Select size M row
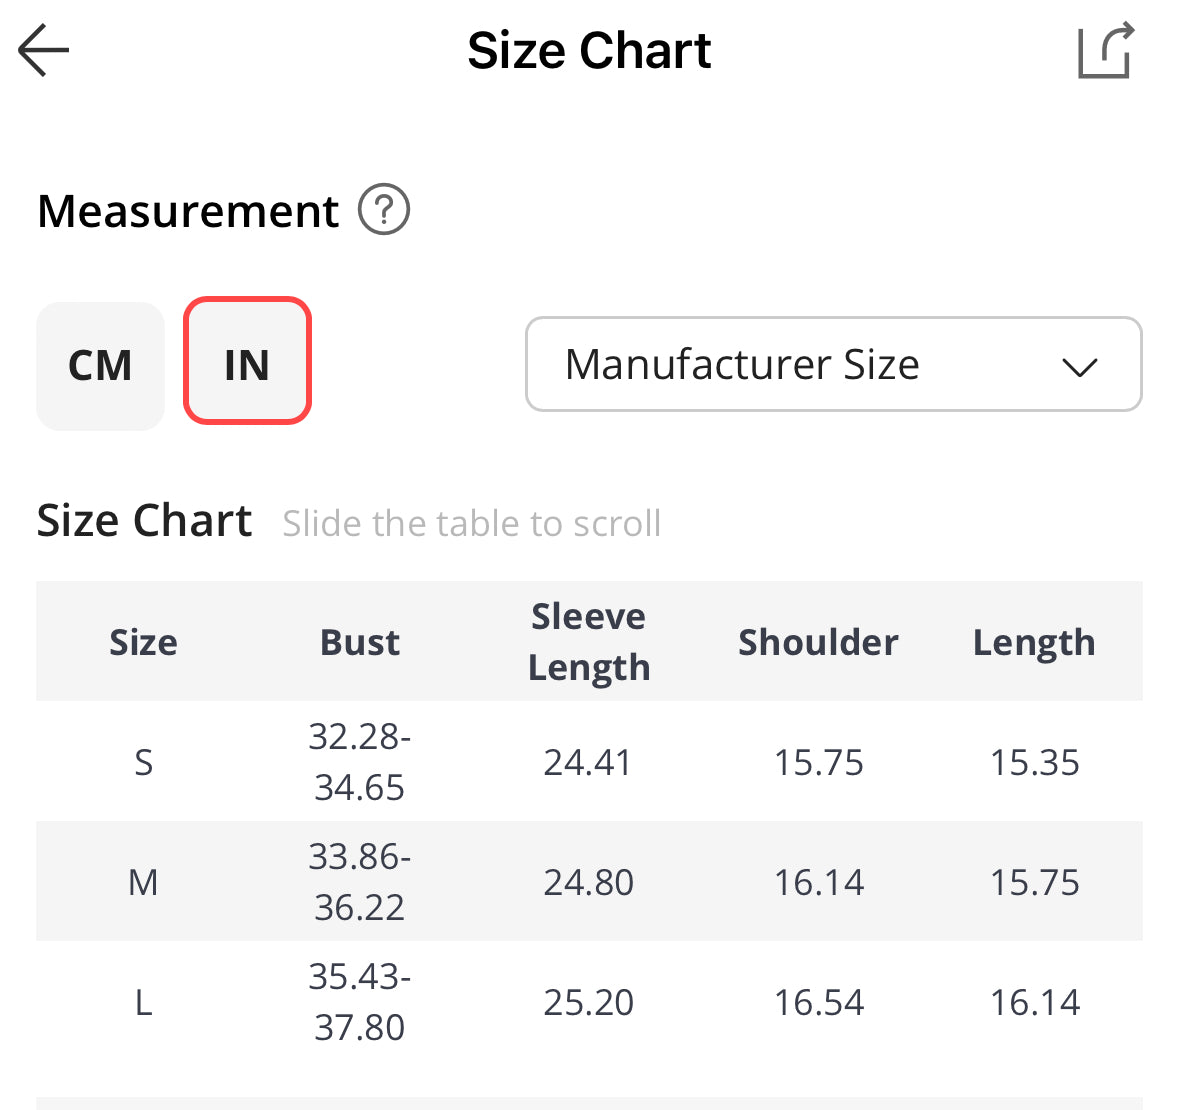 (x=143, y=882)
